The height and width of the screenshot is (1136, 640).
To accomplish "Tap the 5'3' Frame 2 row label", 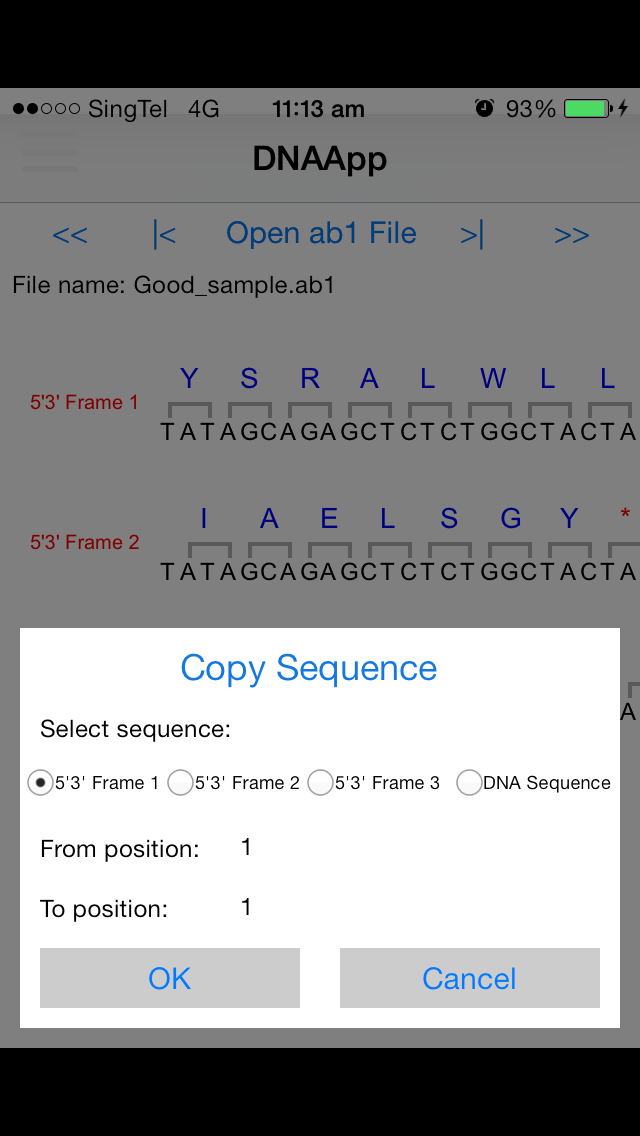I will [x=85, y=542].
